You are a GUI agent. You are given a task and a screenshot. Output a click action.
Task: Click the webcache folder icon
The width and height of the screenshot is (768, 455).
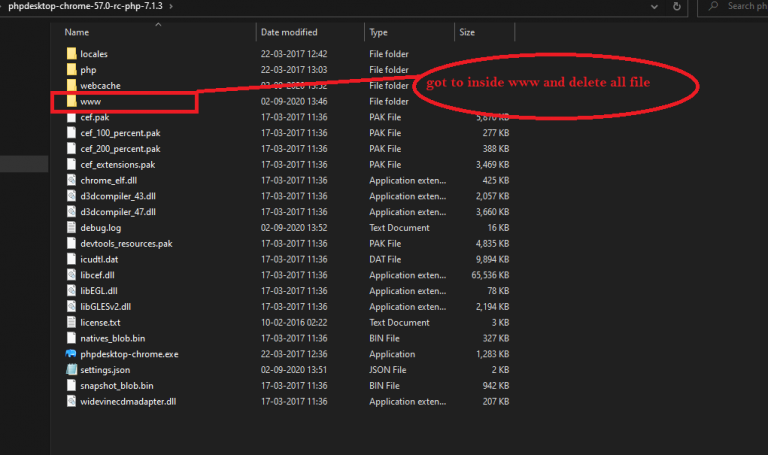pyautogui.click(x=71, y=85)
